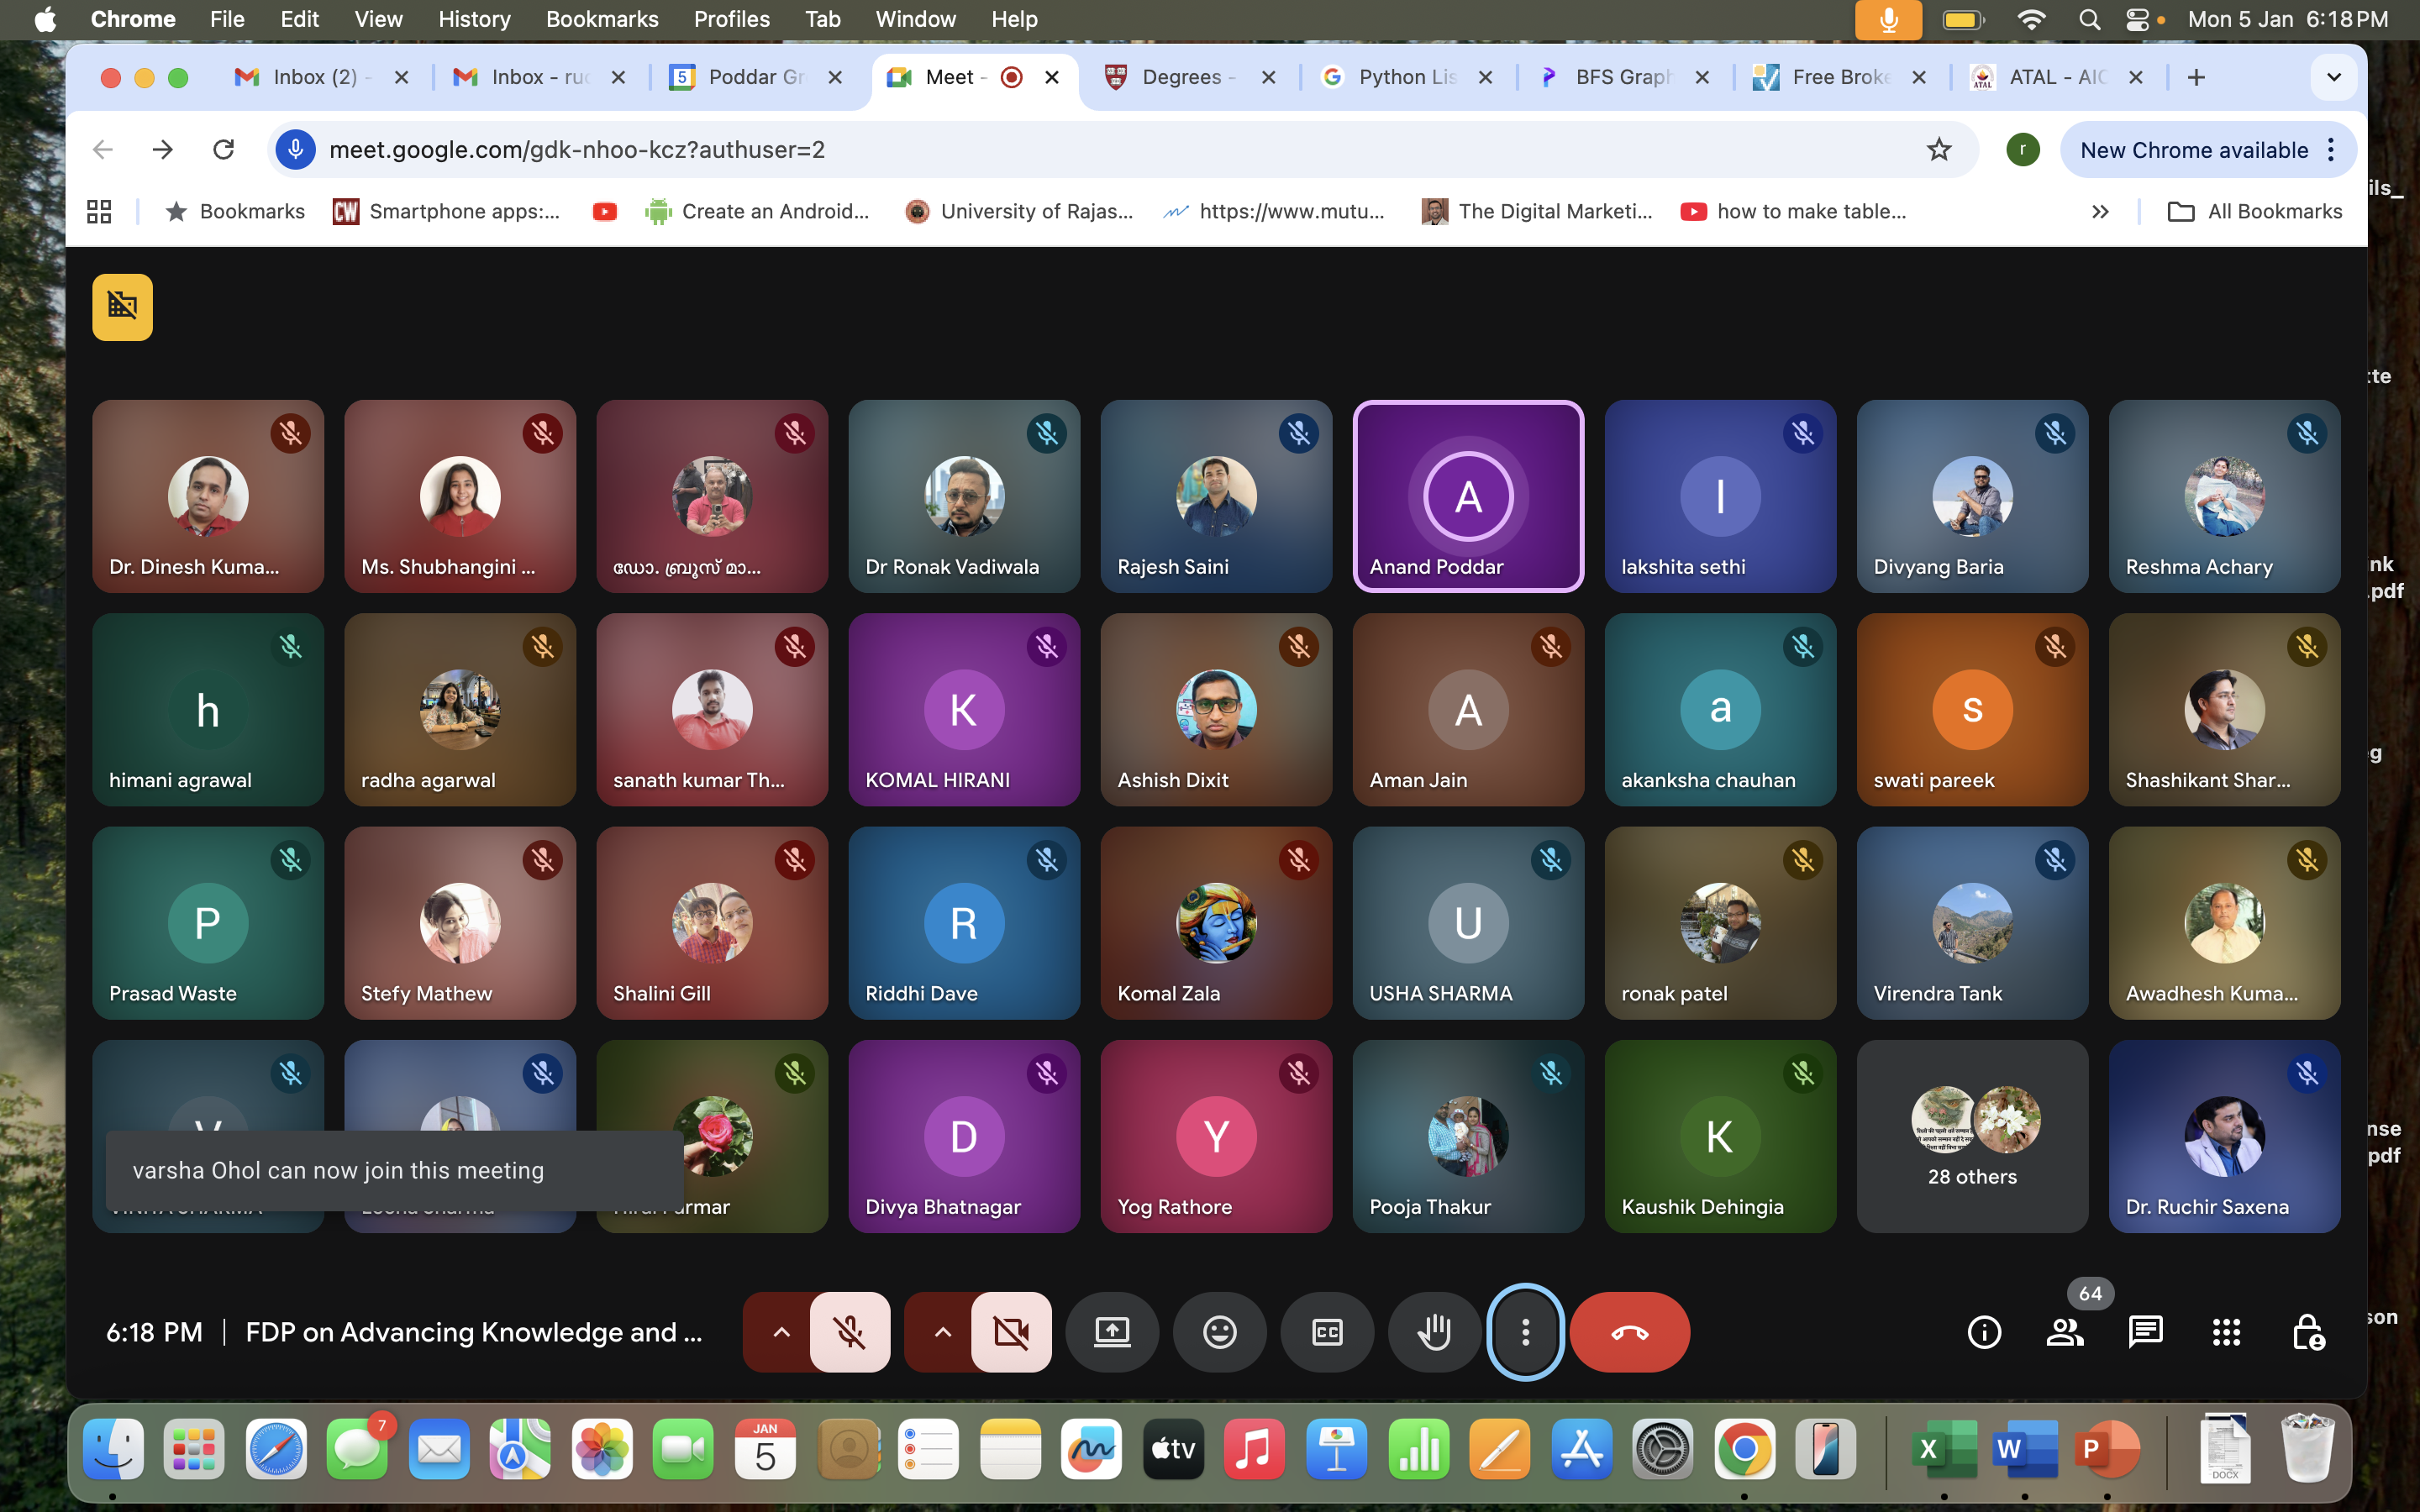
Task: Expand audio settings arrow beside microphone
Action: pyautogui.click(x=781, y=1332)
